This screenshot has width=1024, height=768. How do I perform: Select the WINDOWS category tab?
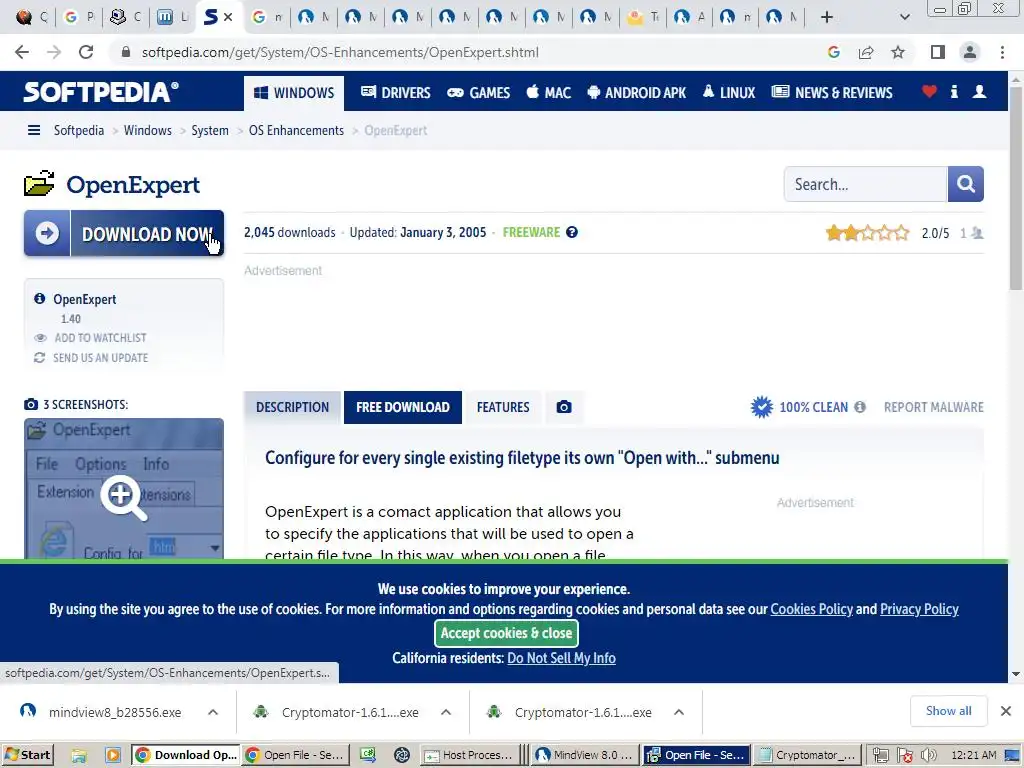coord(294,93)
